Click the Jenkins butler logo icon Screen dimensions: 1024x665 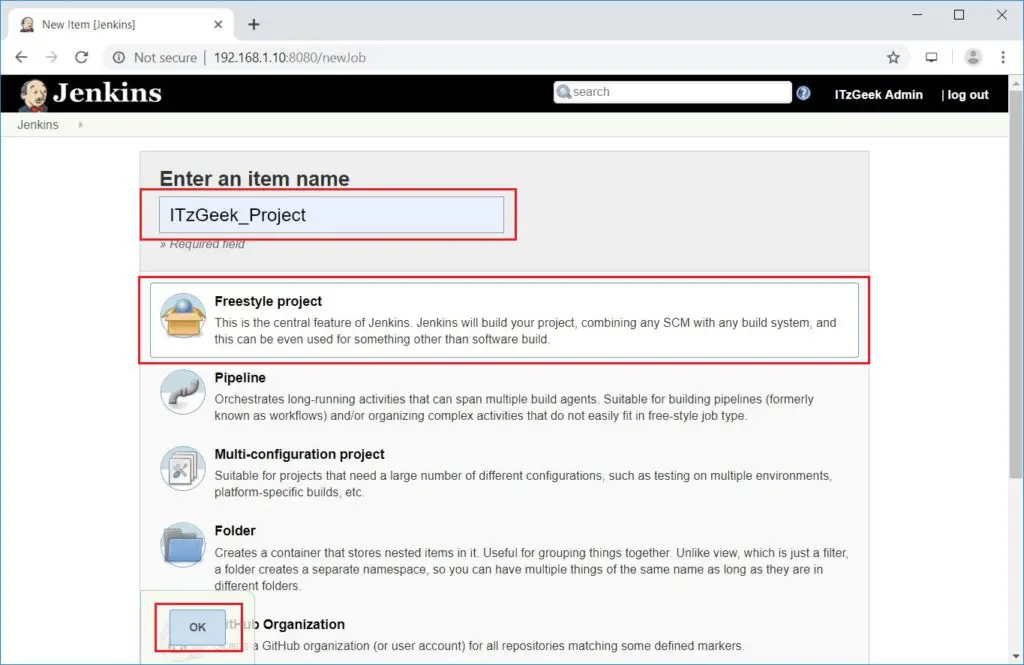click(x=33, y=95)
